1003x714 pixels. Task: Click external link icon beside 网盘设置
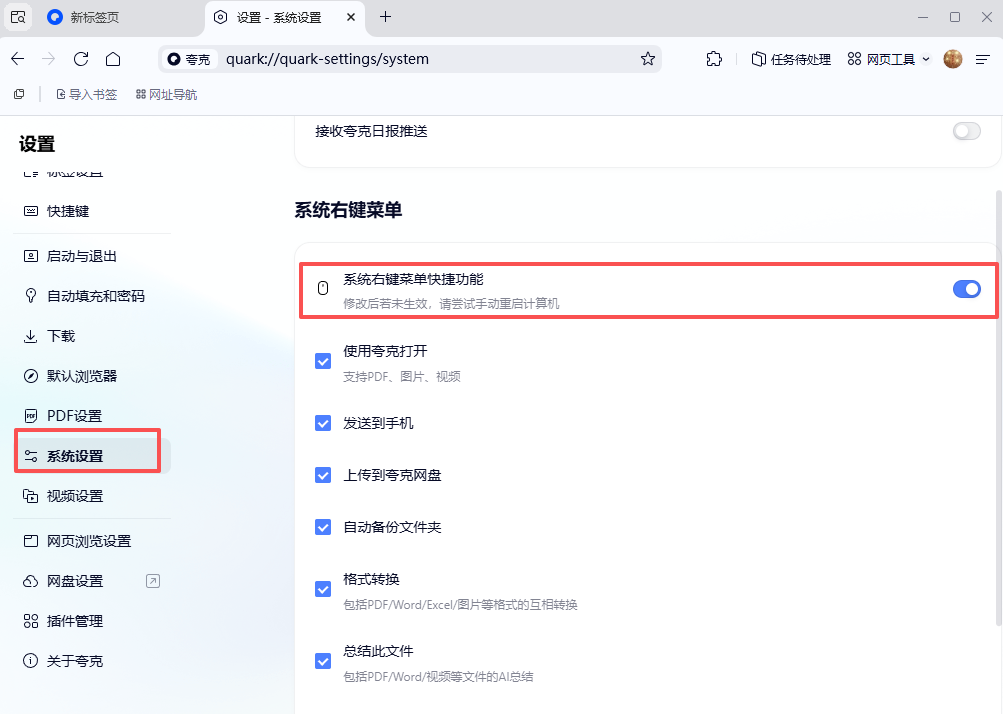tap(153, 581)
